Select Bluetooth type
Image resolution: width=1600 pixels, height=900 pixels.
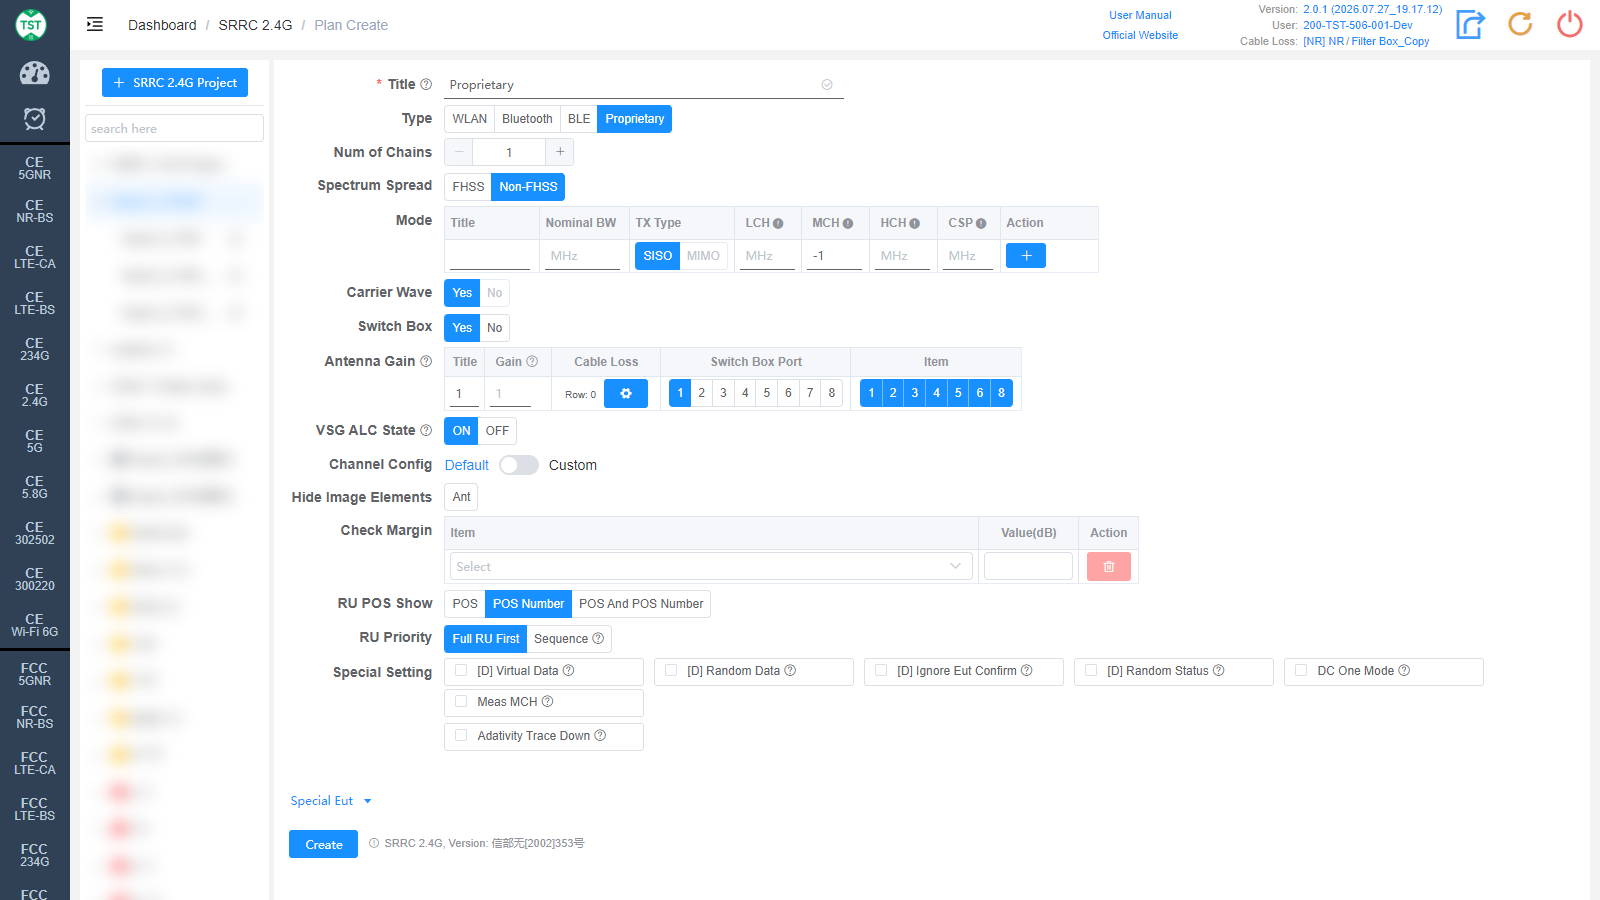527,119
